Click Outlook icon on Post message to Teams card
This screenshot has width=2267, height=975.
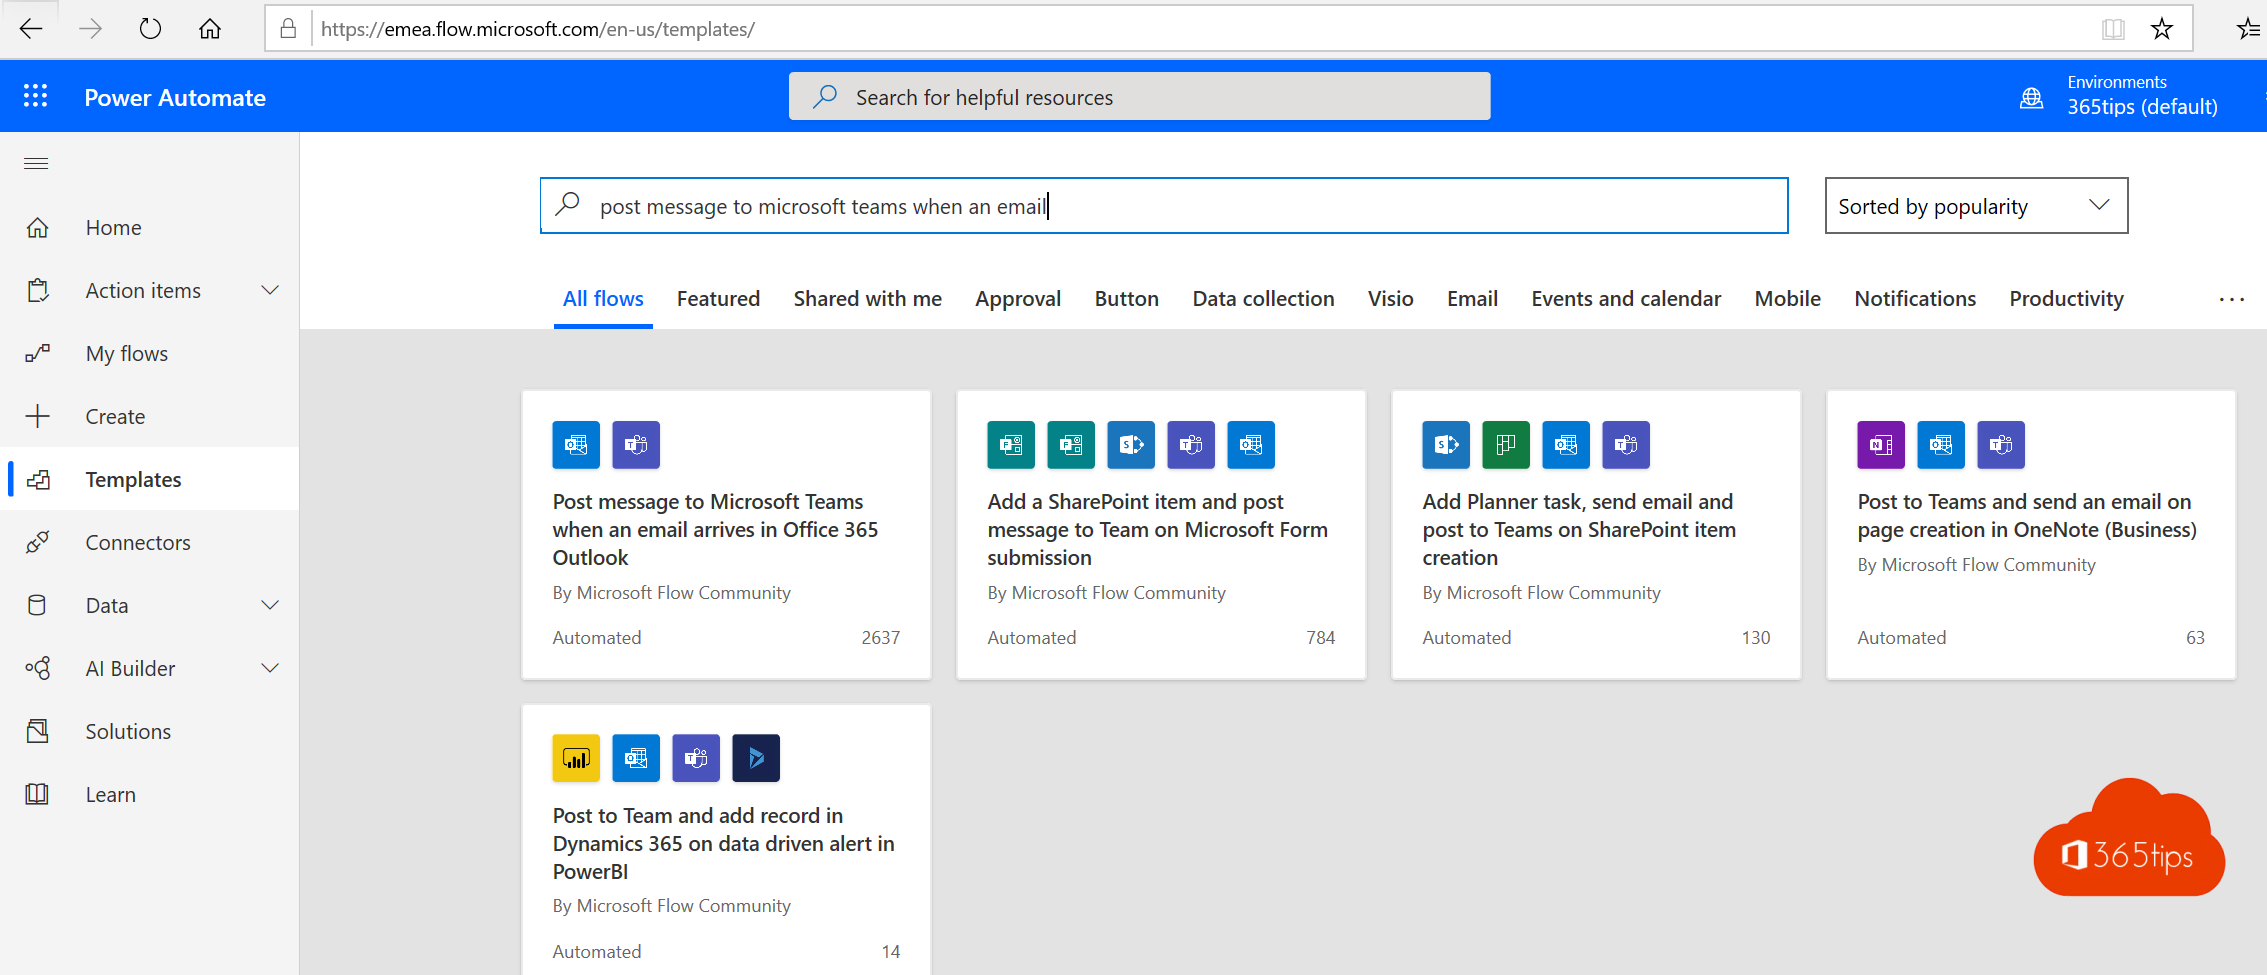576,445
